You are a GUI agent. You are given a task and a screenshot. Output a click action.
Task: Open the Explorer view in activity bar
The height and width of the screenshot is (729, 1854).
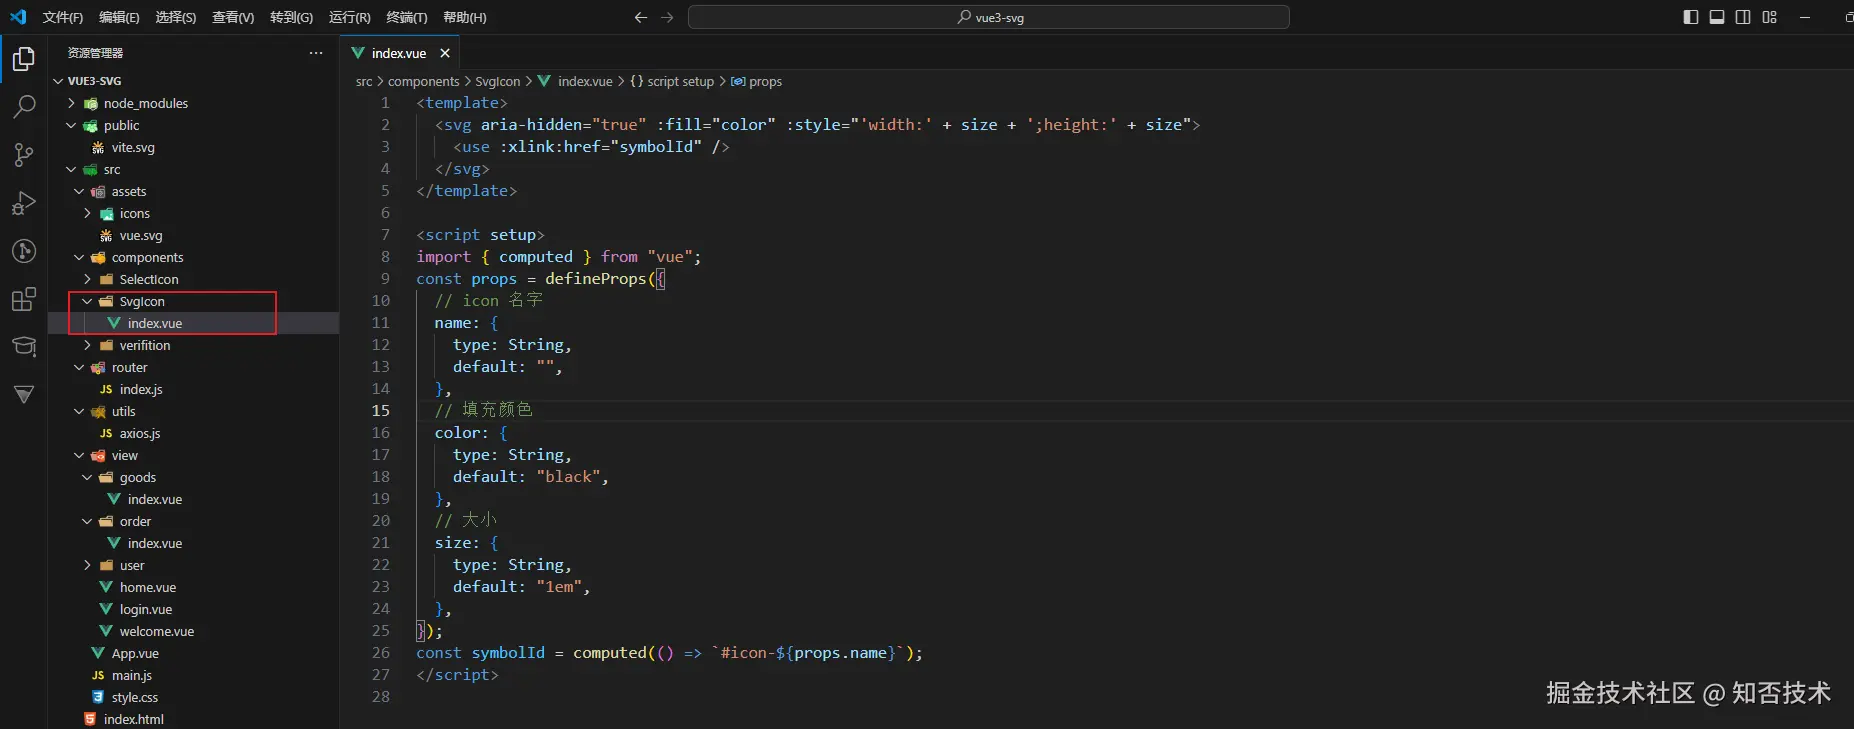coord(24,60)
